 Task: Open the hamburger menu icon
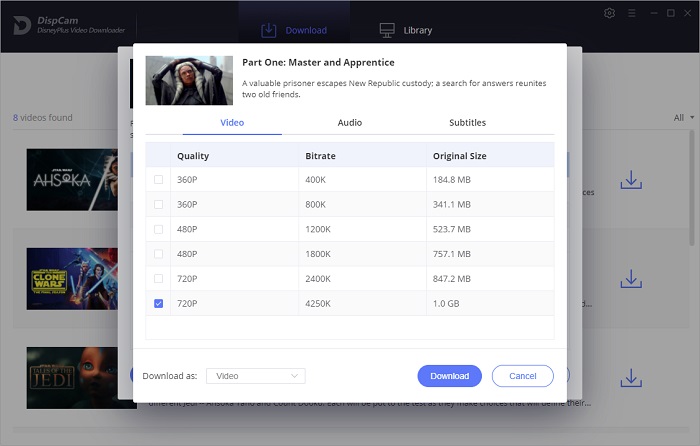[632, 13]
